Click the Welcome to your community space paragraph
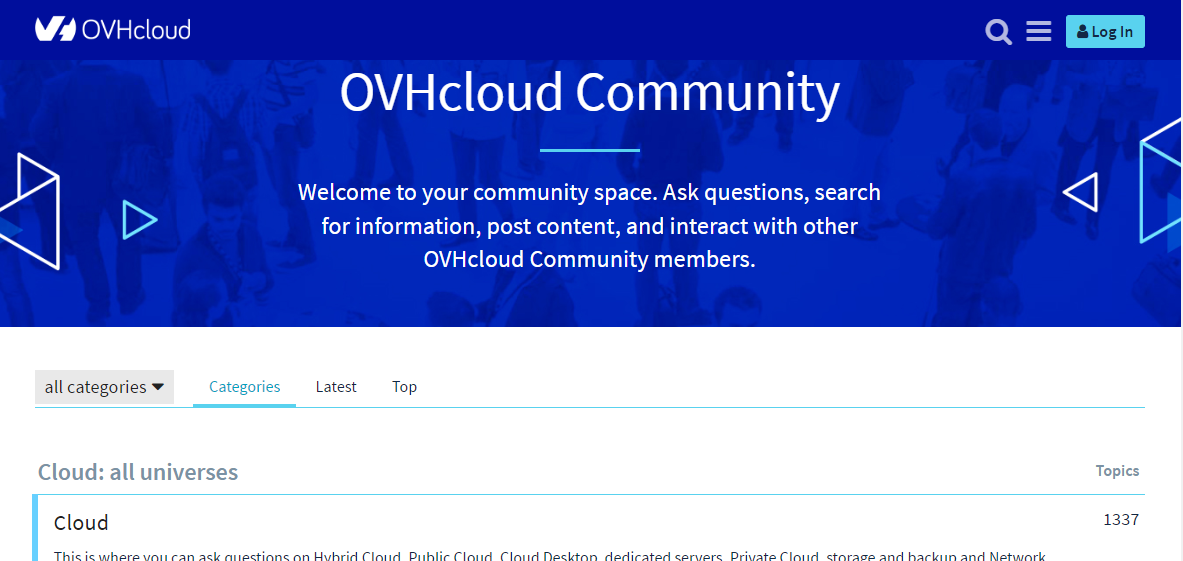Viewport: 1183px width, 561px height. point(589,226)
